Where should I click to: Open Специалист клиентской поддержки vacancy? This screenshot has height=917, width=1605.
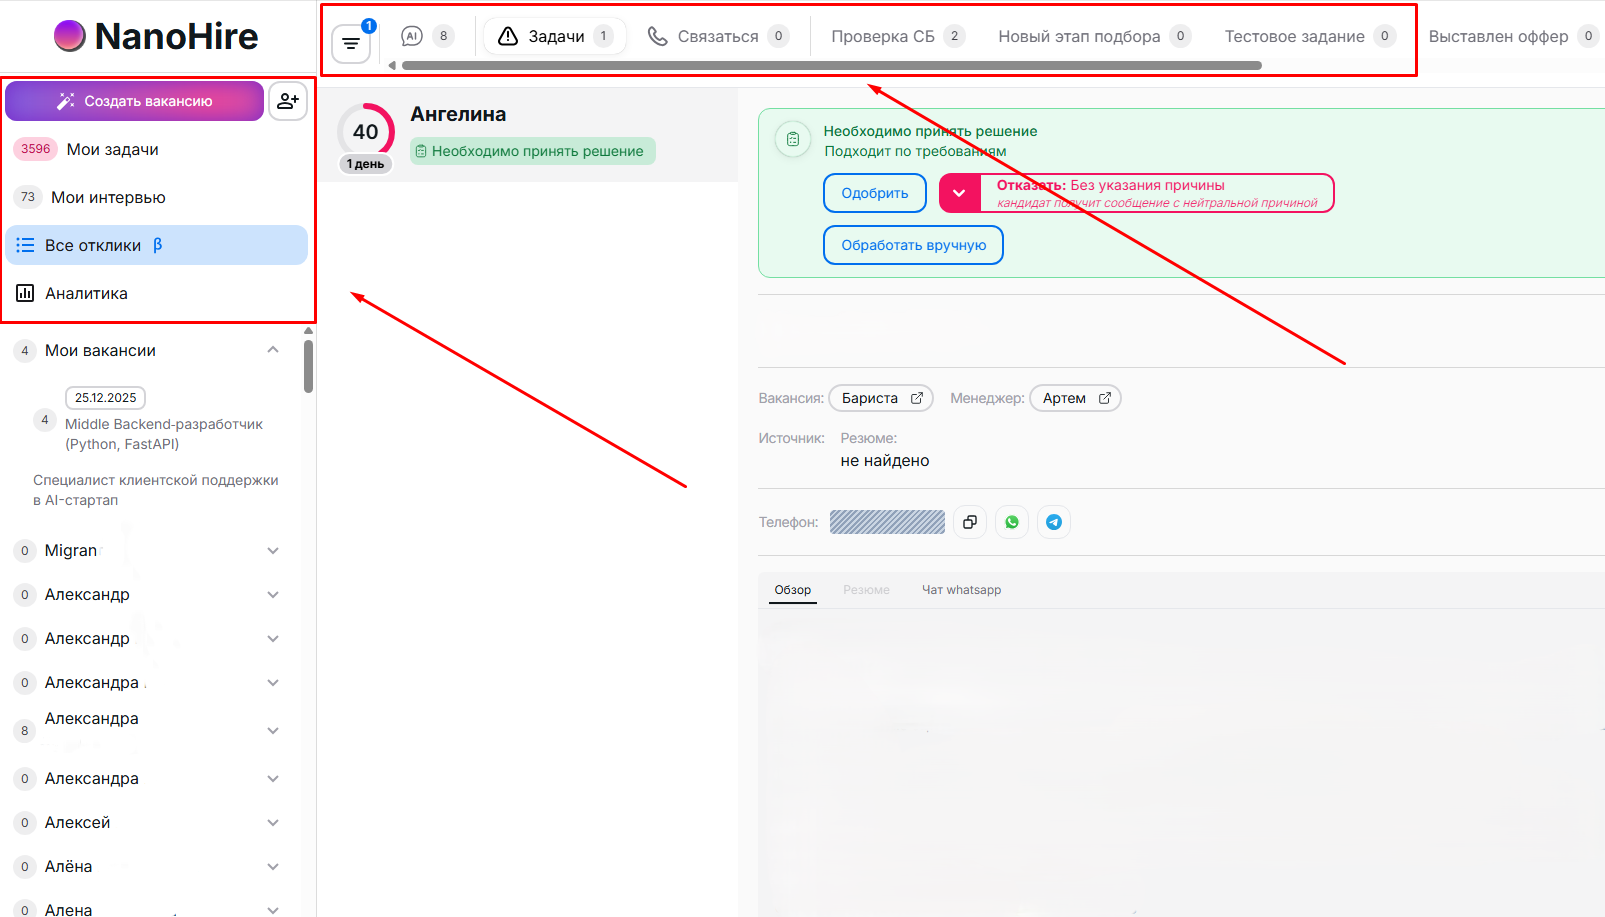click(x=156, y=490)
